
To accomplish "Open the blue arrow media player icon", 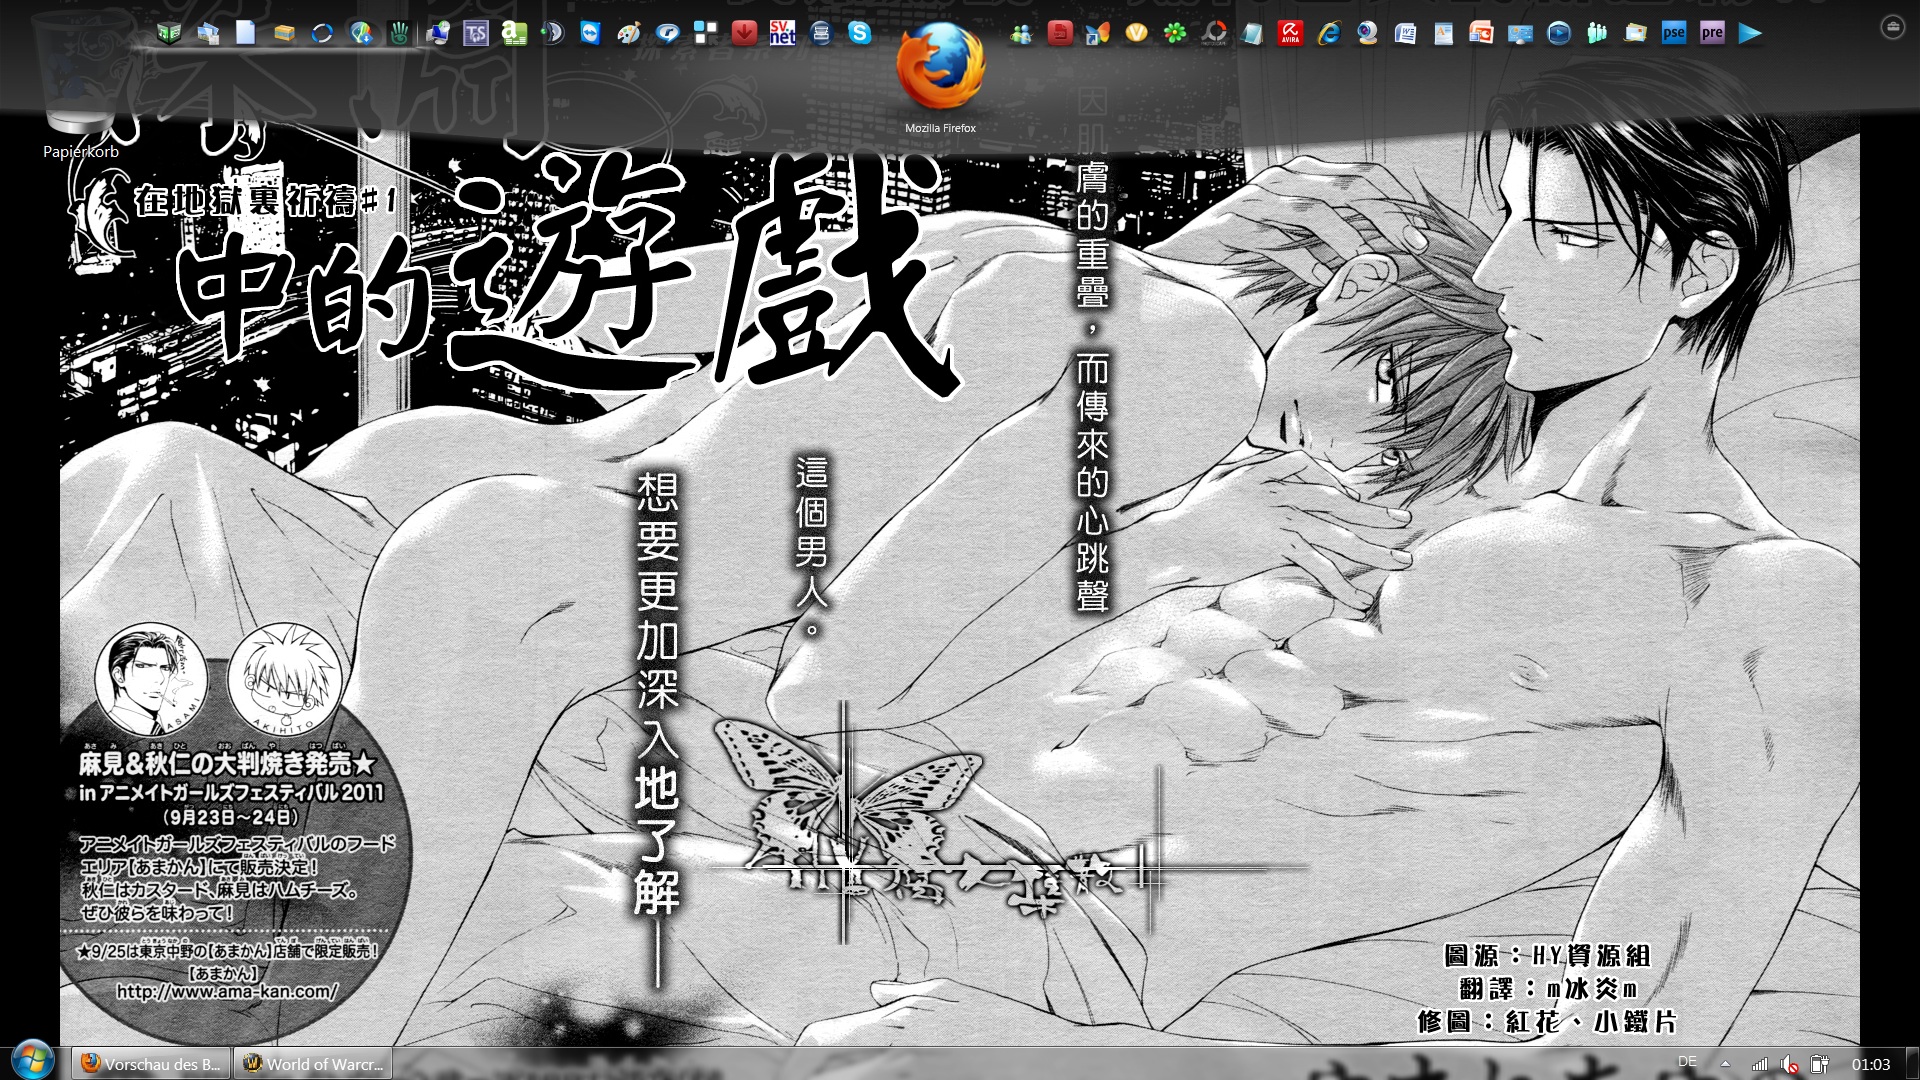I will pyautogui.click(x=1750, y=33).
